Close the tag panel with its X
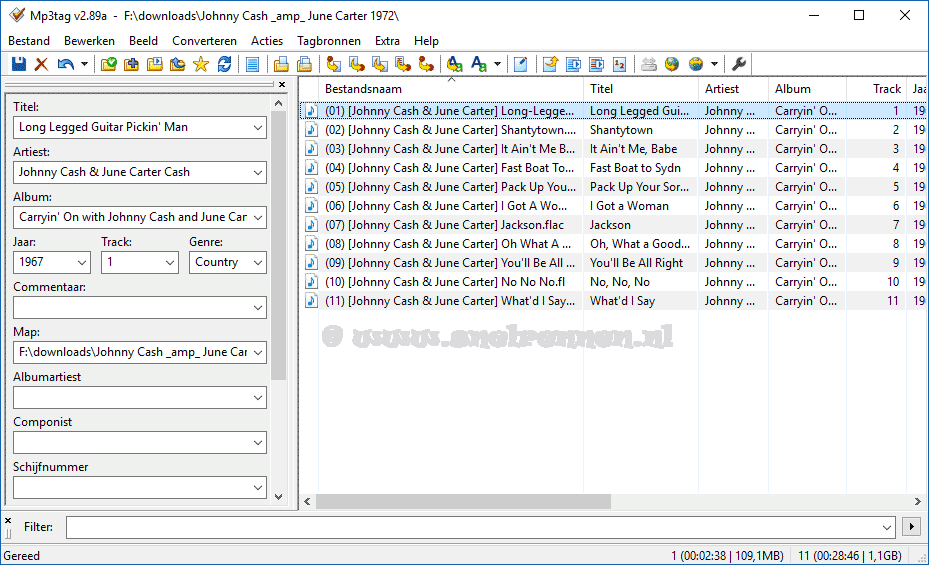 point(282,85)
